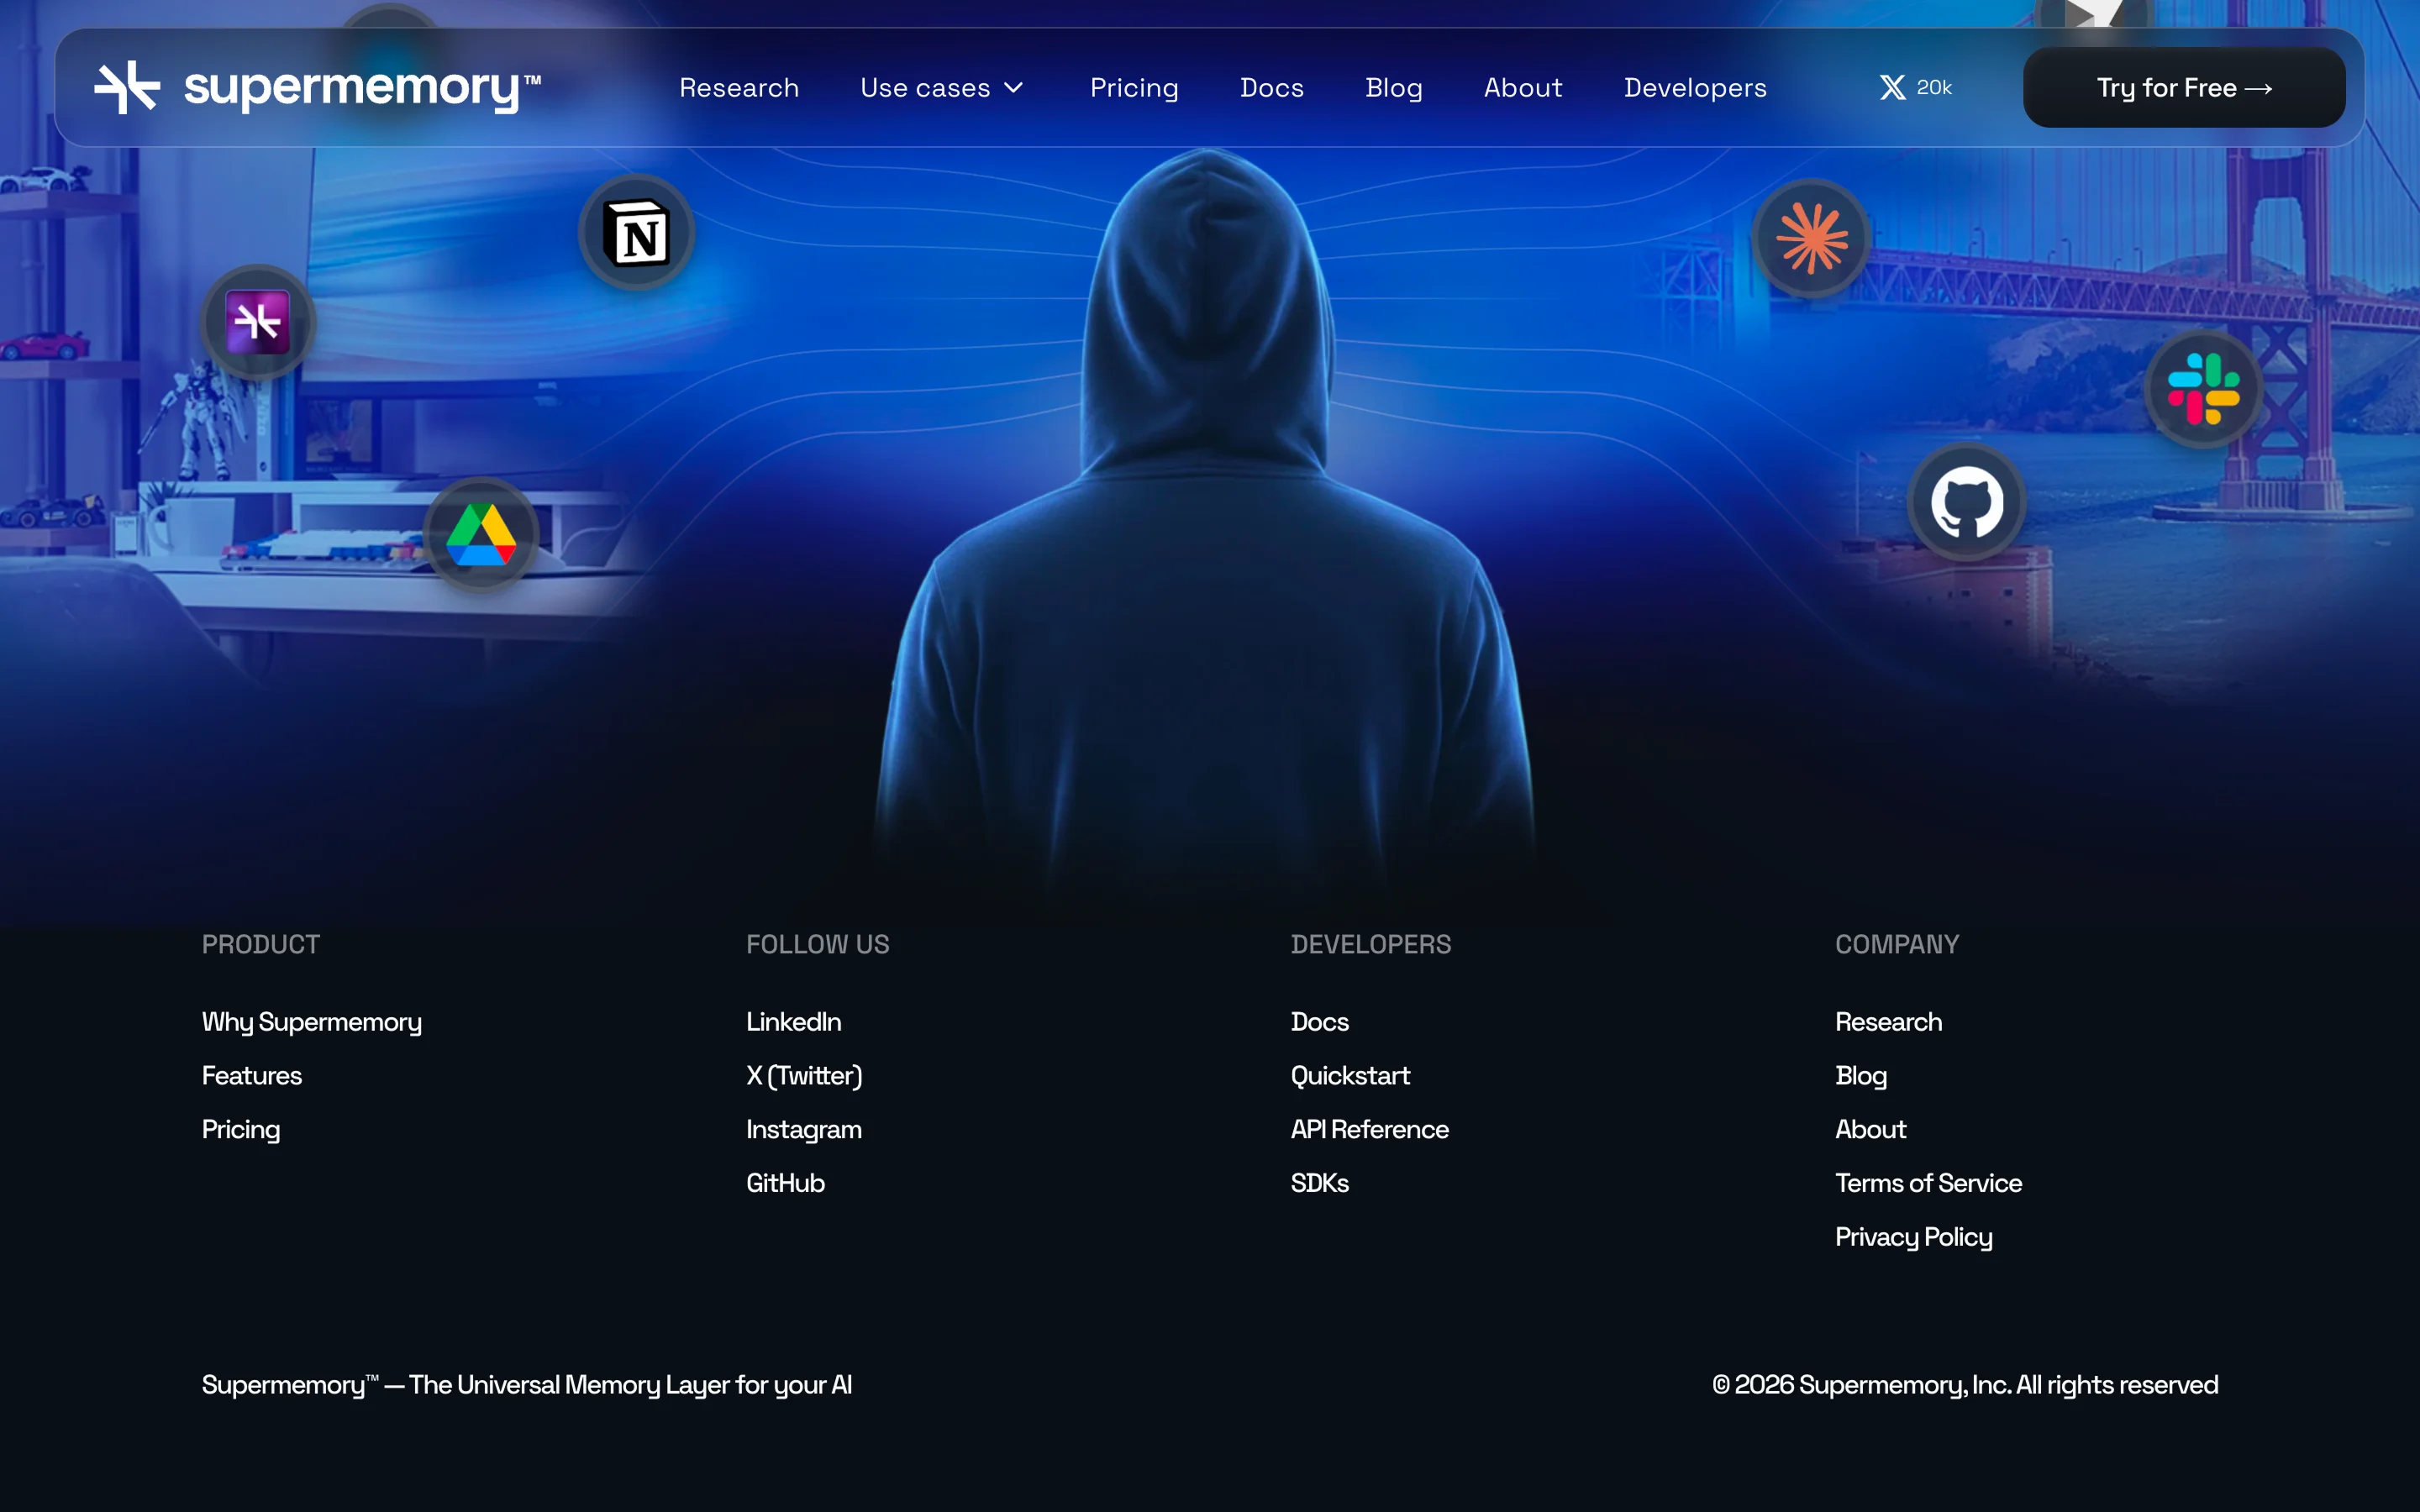Open the API Reference footer link

click(1369, 1129)
